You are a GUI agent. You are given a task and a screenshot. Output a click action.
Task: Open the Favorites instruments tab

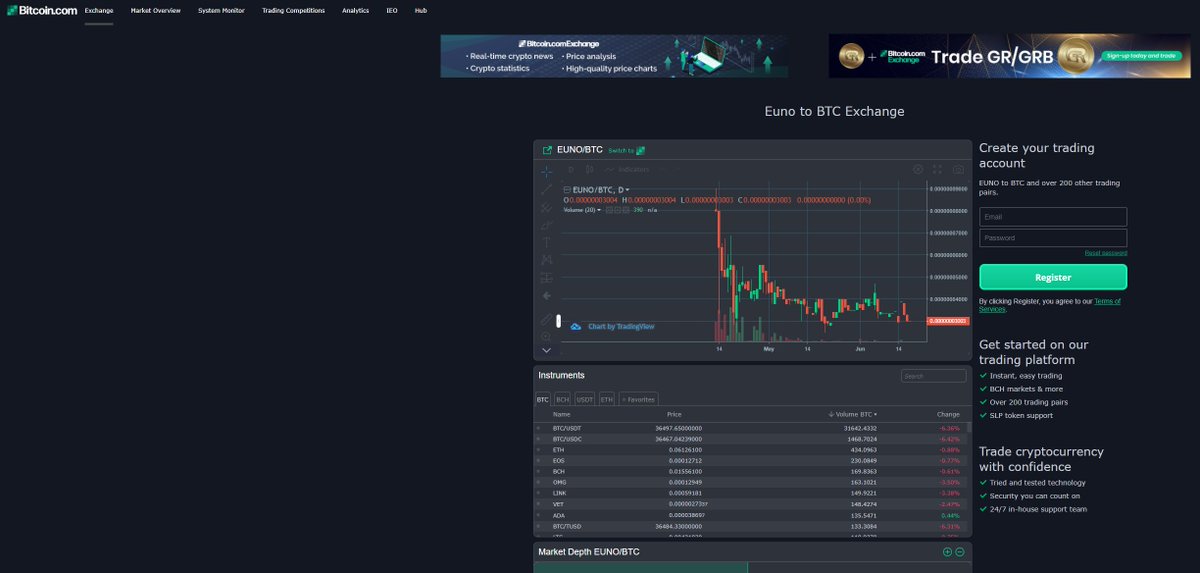pos(639,399)
